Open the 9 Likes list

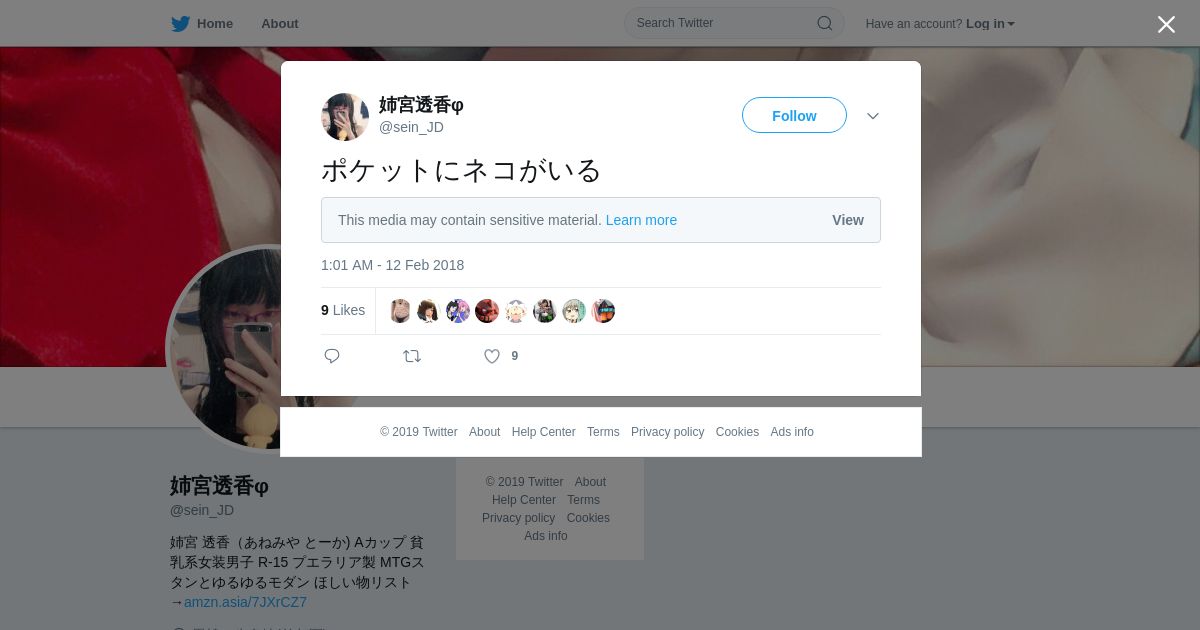(343, 310)
